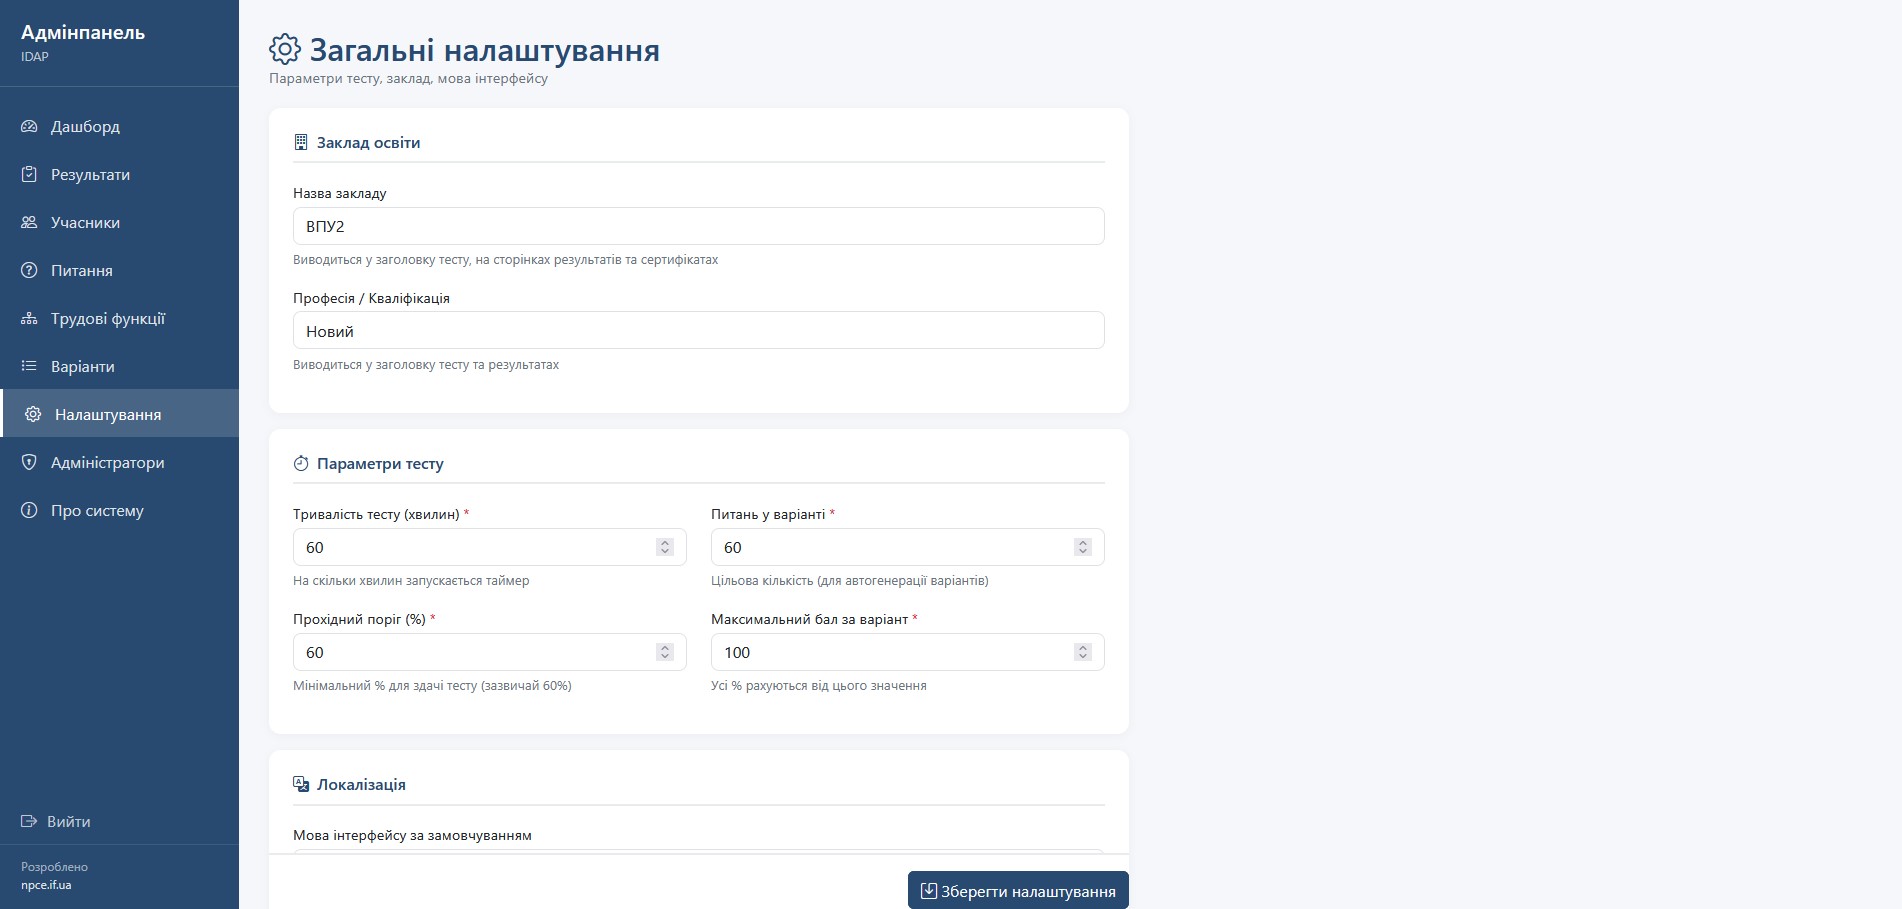Click the spinner arrows on Питань у варіанті

click(1082, 547)
